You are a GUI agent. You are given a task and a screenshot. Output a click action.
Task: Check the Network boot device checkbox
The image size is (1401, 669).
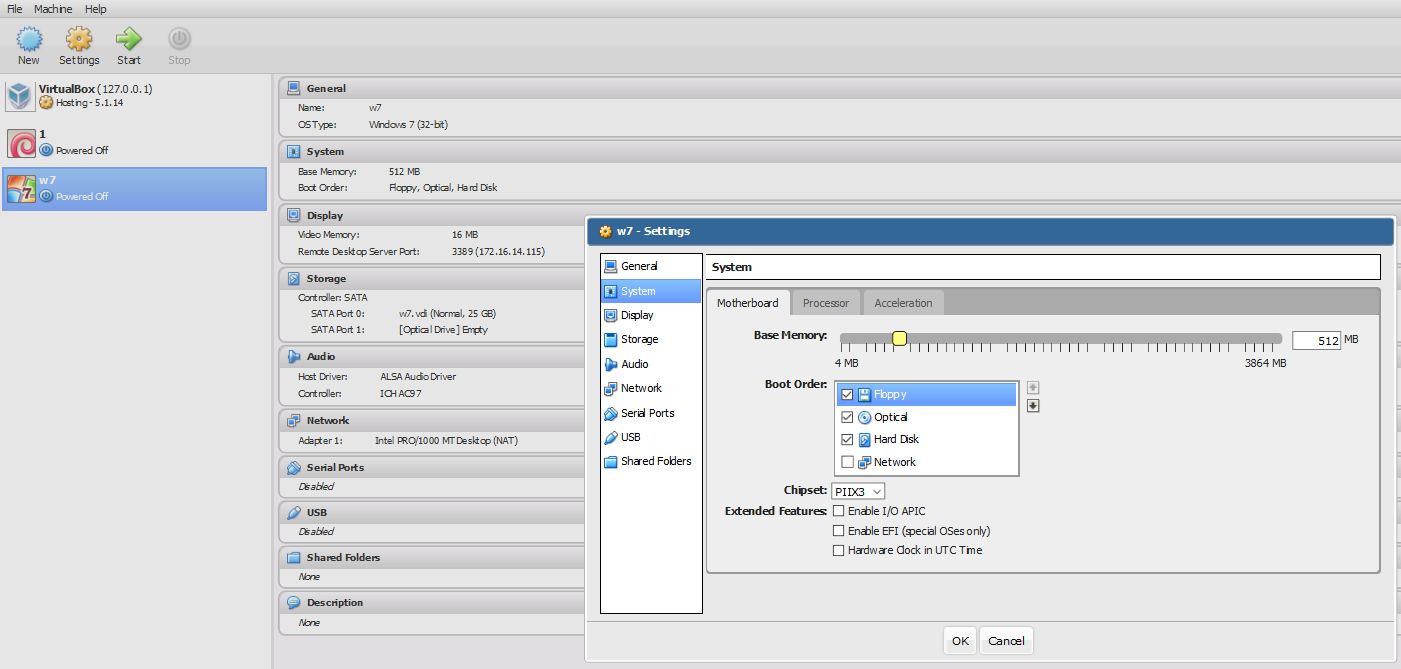tap(847, 462)
